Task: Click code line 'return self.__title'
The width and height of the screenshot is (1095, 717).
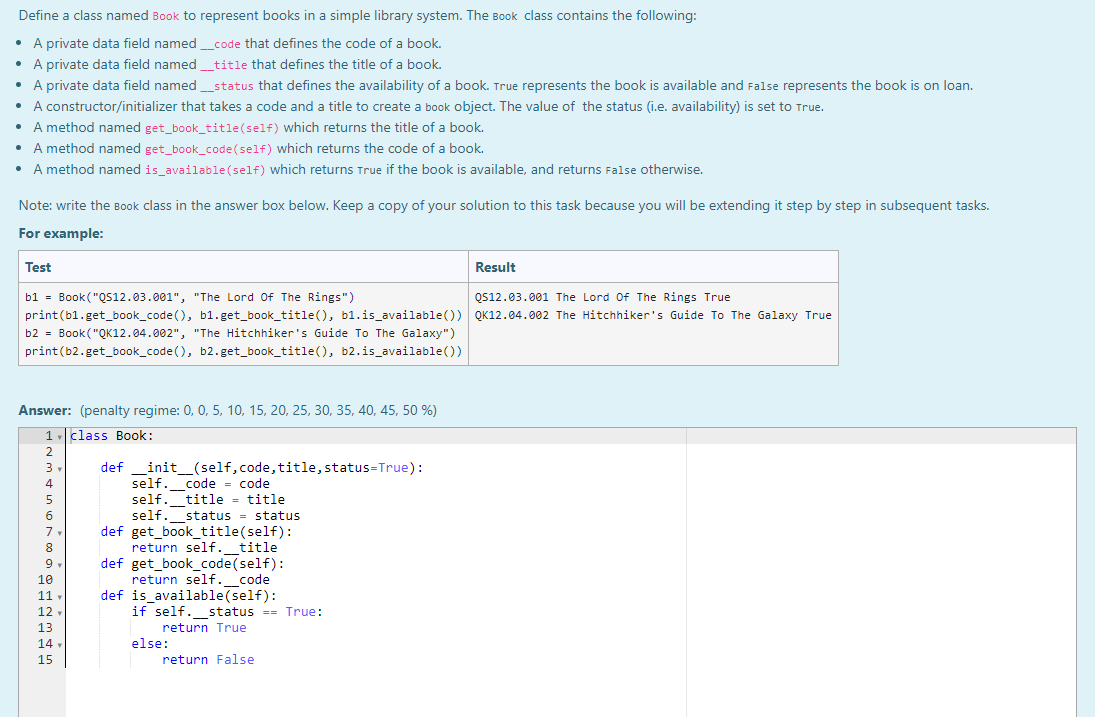Action: coord(204,548)
